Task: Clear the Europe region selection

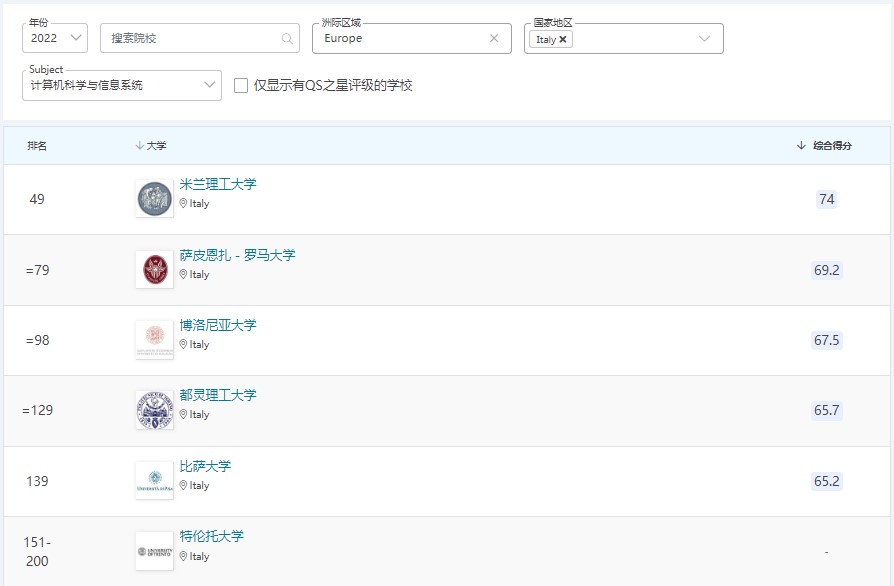Action: click(x=493, y=39)
